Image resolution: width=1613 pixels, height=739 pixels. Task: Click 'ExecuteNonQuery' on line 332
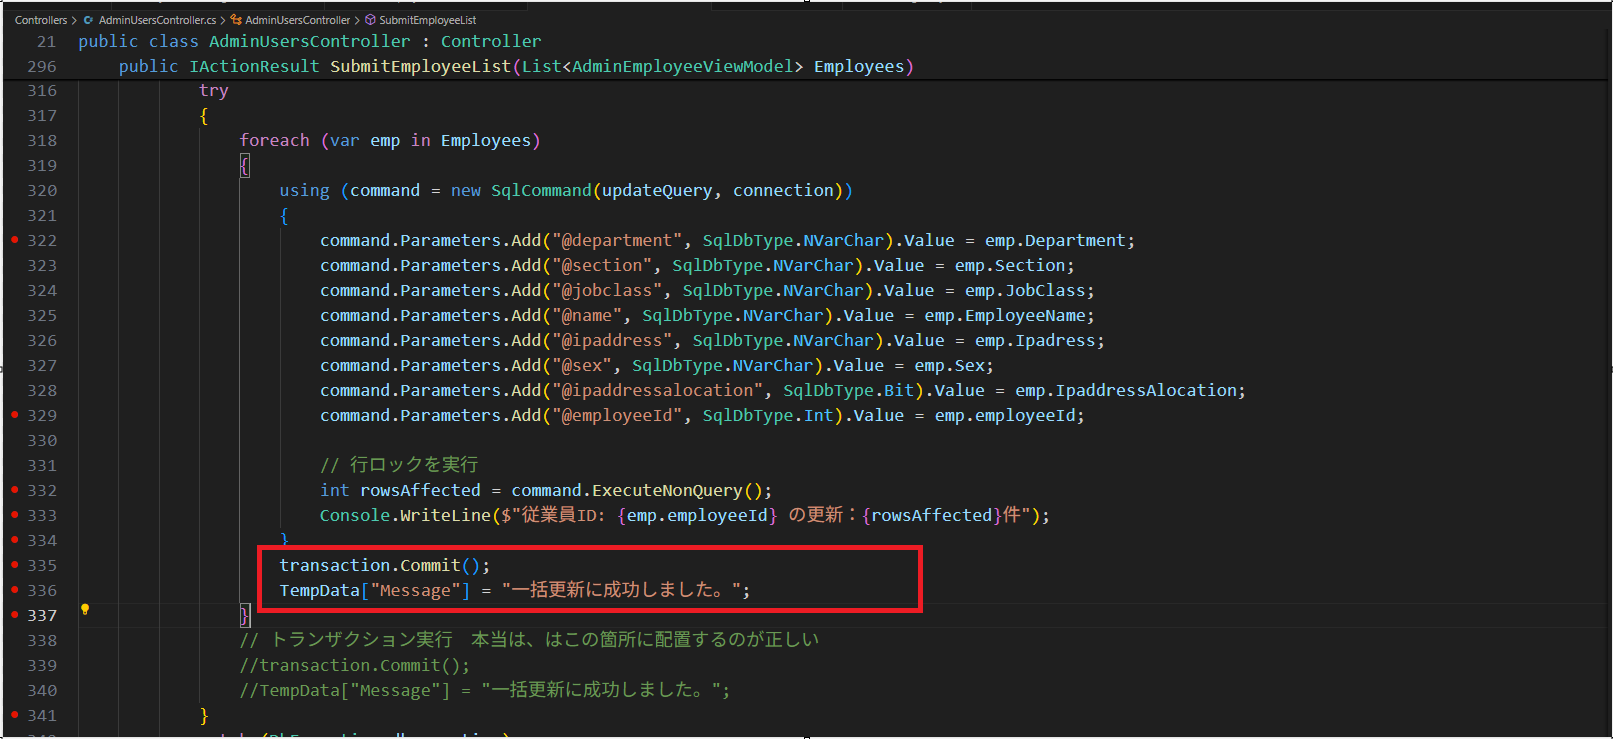tap(667, 490)
